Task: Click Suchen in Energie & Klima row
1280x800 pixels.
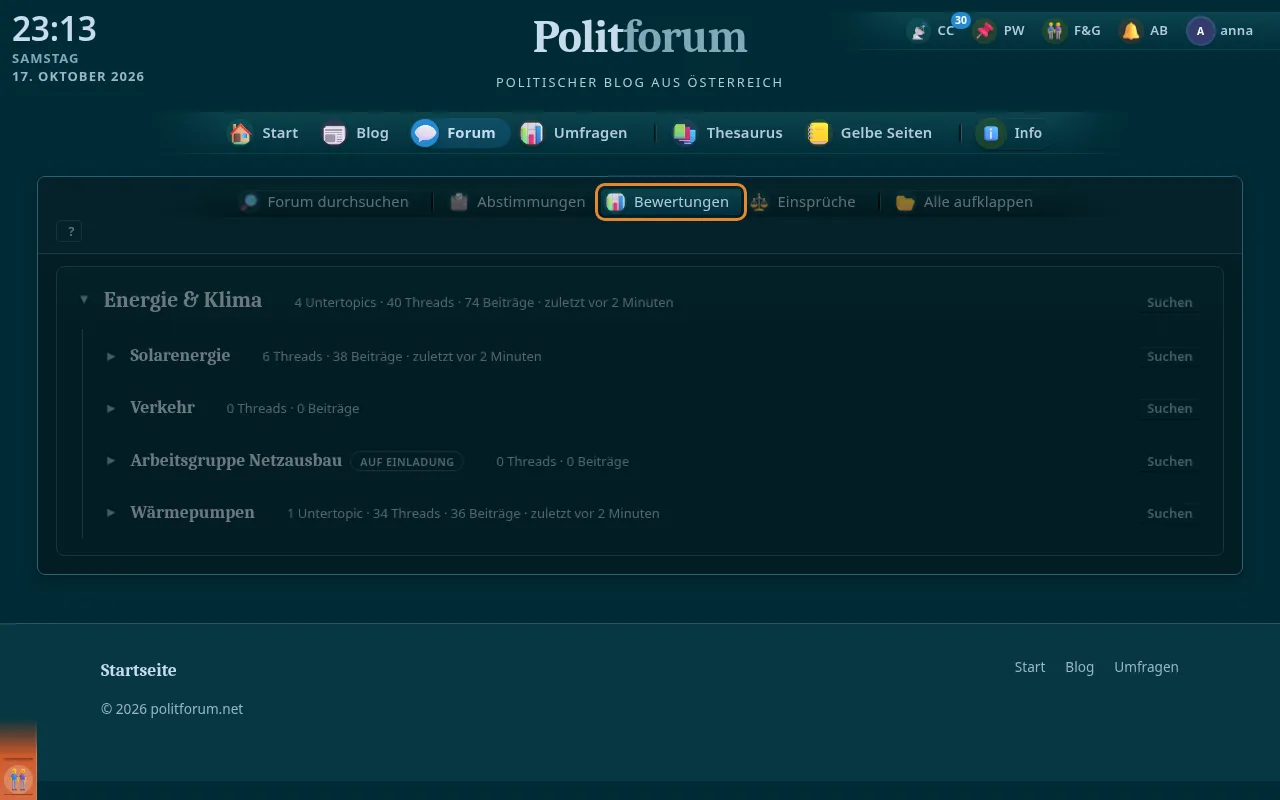Action: [x=1169, y=302]
